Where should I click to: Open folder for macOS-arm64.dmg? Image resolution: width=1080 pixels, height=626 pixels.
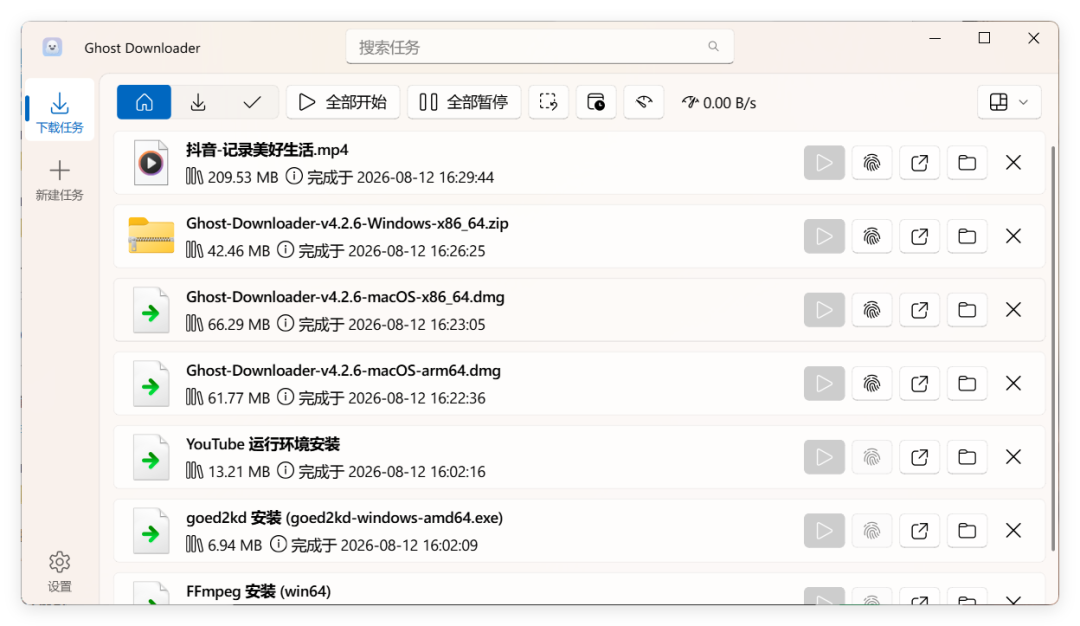pos(967,384)
